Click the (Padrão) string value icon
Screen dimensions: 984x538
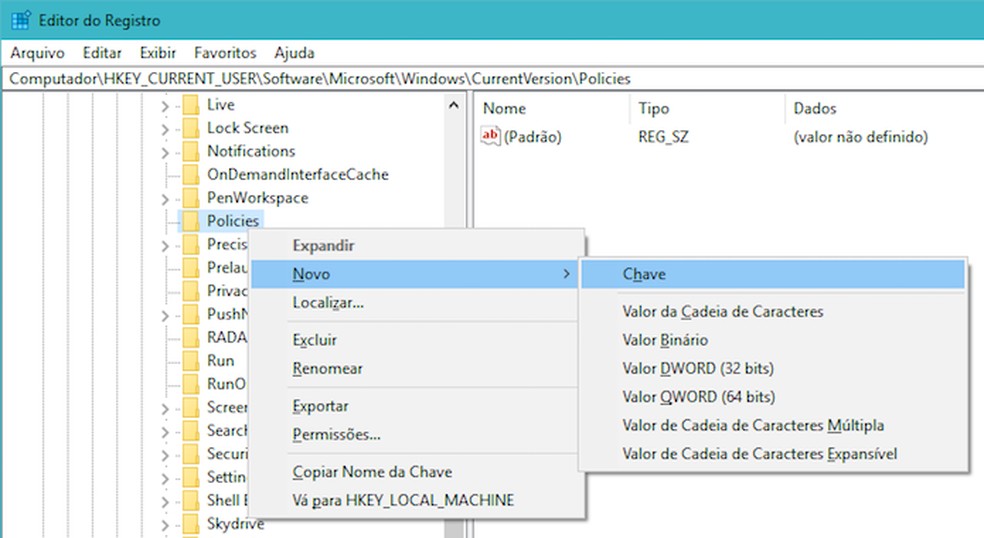point(490,137)
